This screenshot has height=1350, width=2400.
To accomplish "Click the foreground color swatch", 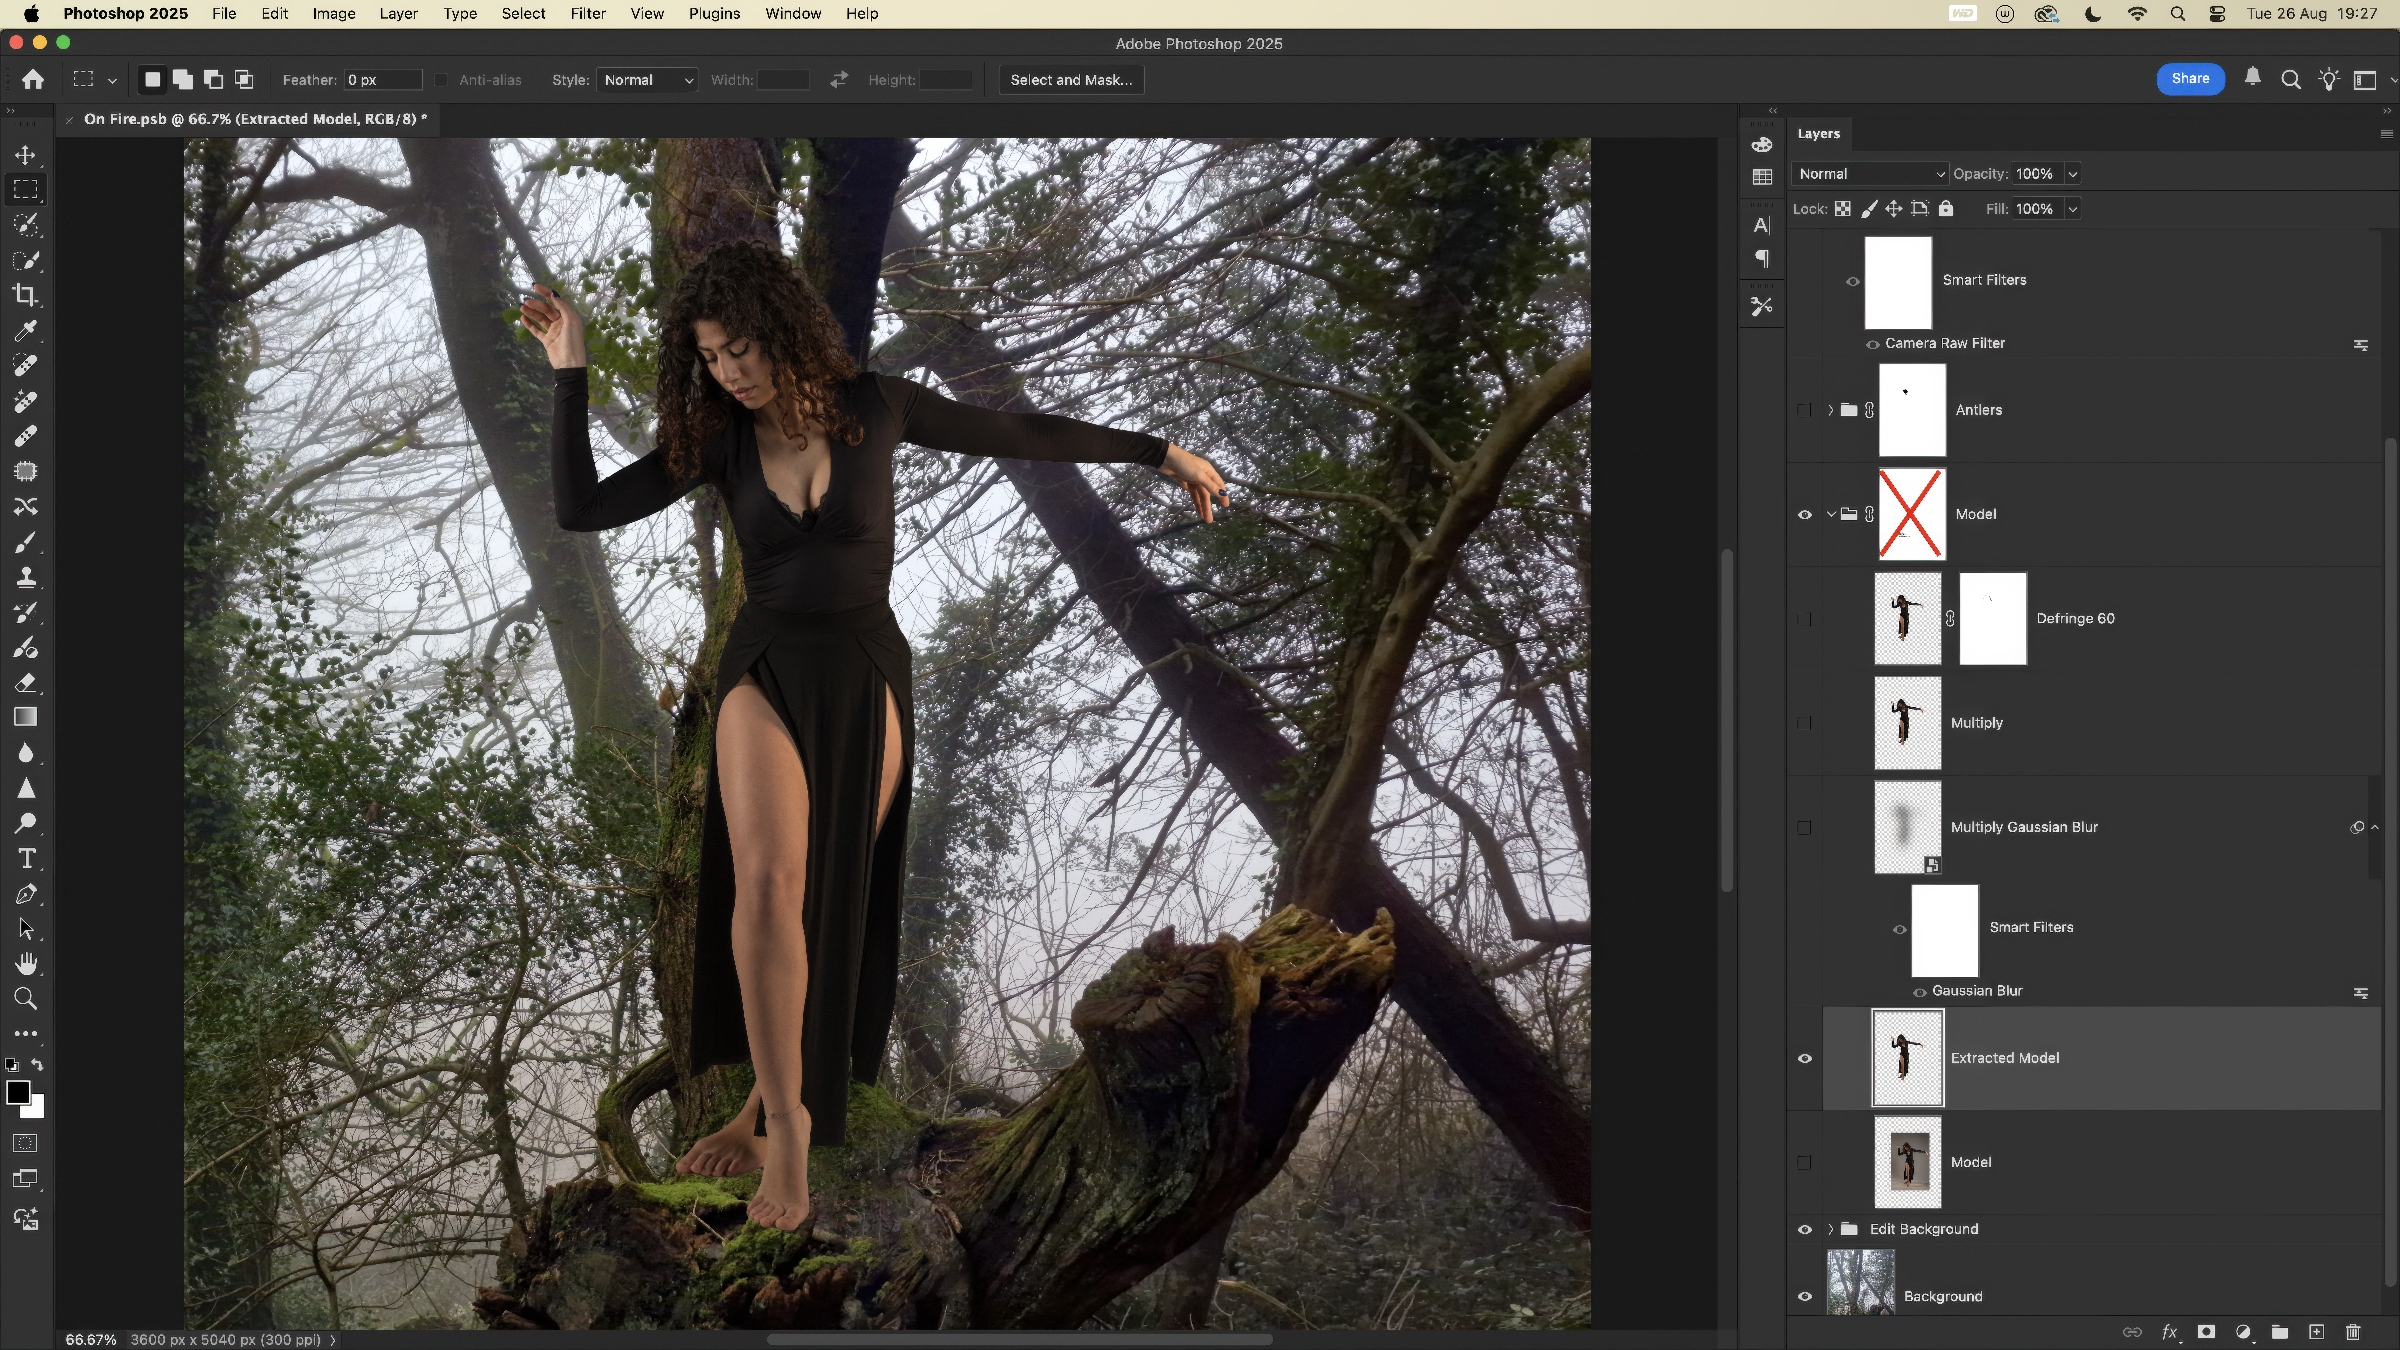I will [x=18, y=1093].
